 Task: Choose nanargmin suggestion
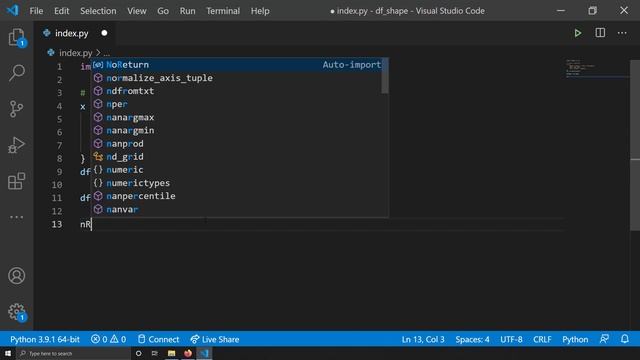(237, 130)
